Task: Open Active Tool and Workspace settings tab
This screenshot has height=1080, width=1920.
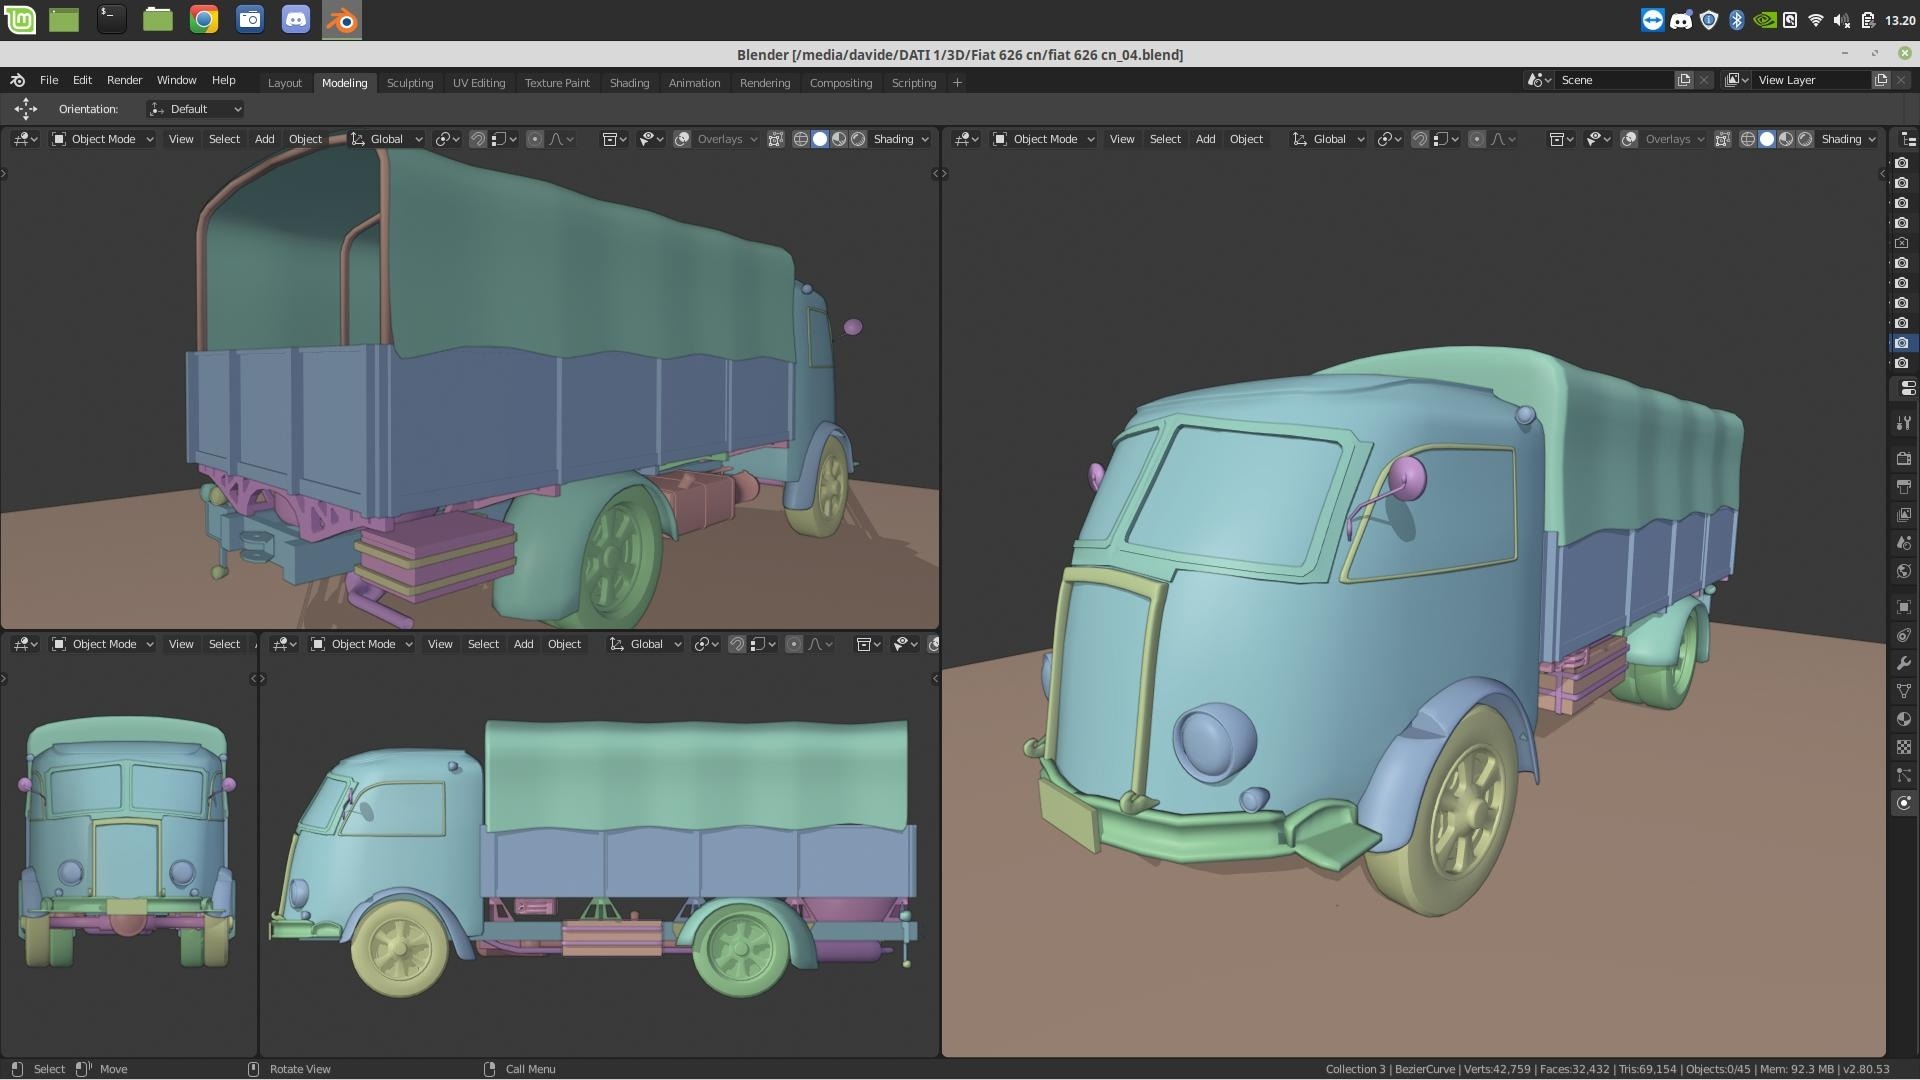Action: [x=1903, y=424]
